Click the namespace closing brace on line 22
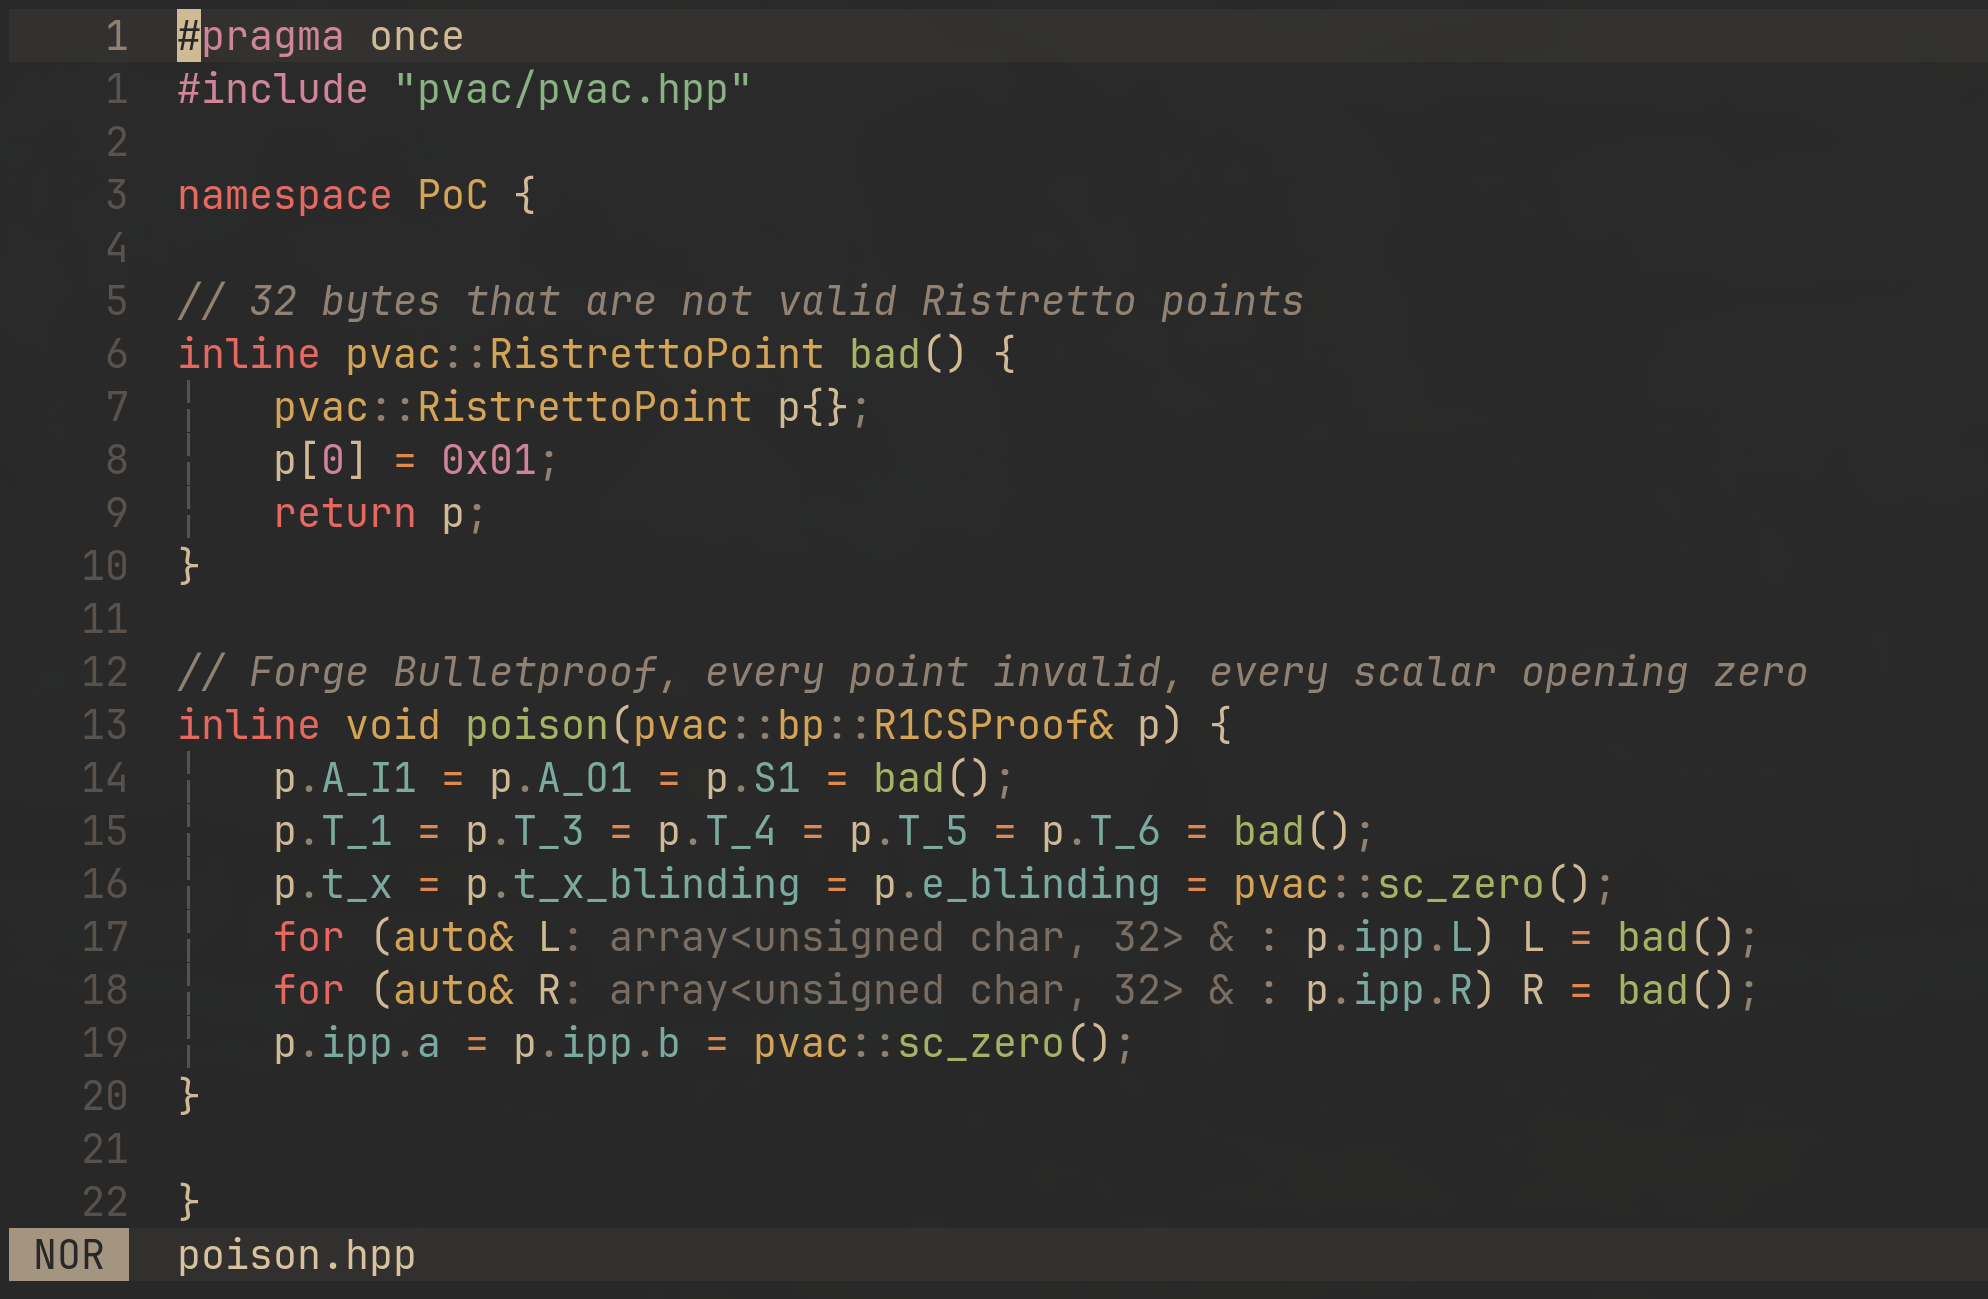Image resolution: width=1988 pixels, height=1299 pixels. tap(189, 1202)
